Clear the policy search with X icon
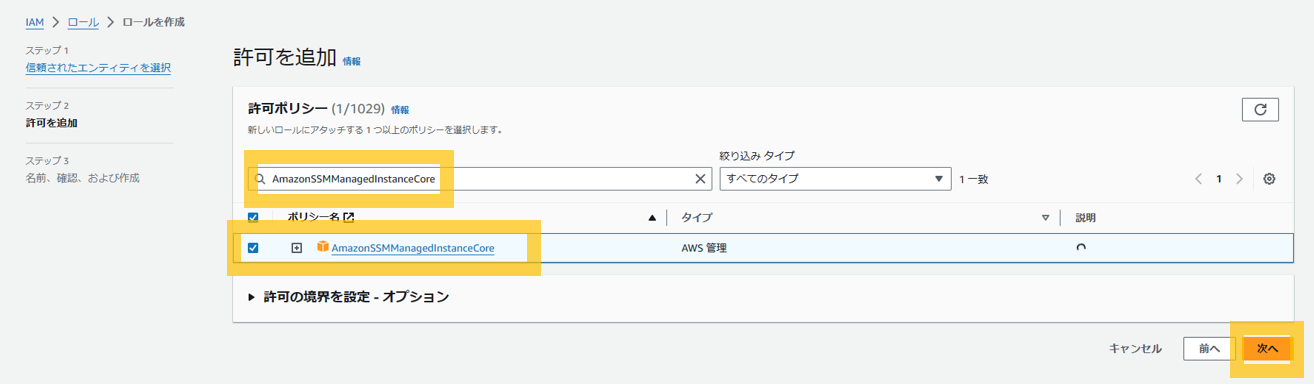 701,179
